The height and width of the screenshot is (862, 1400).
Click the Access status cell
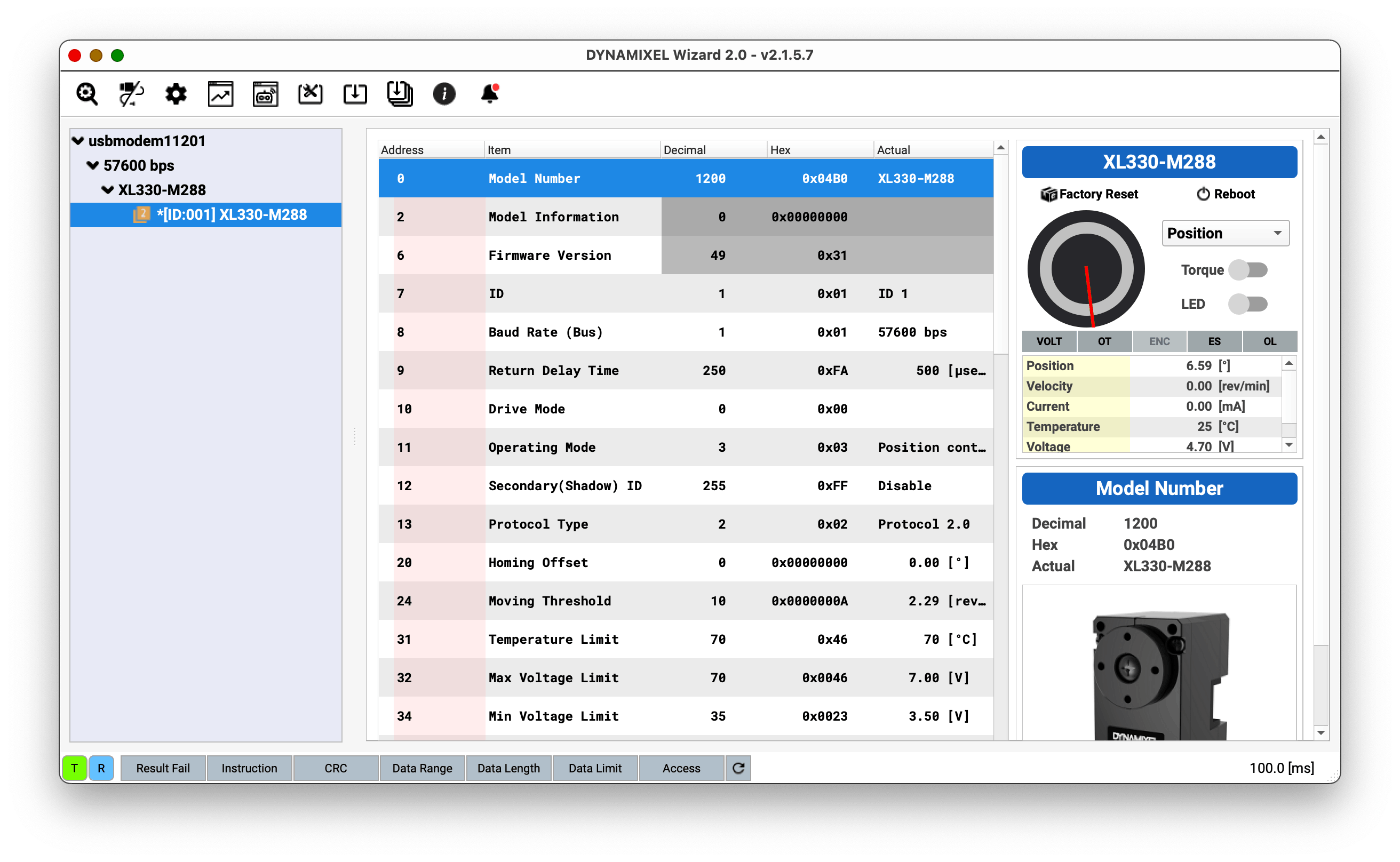682,768
